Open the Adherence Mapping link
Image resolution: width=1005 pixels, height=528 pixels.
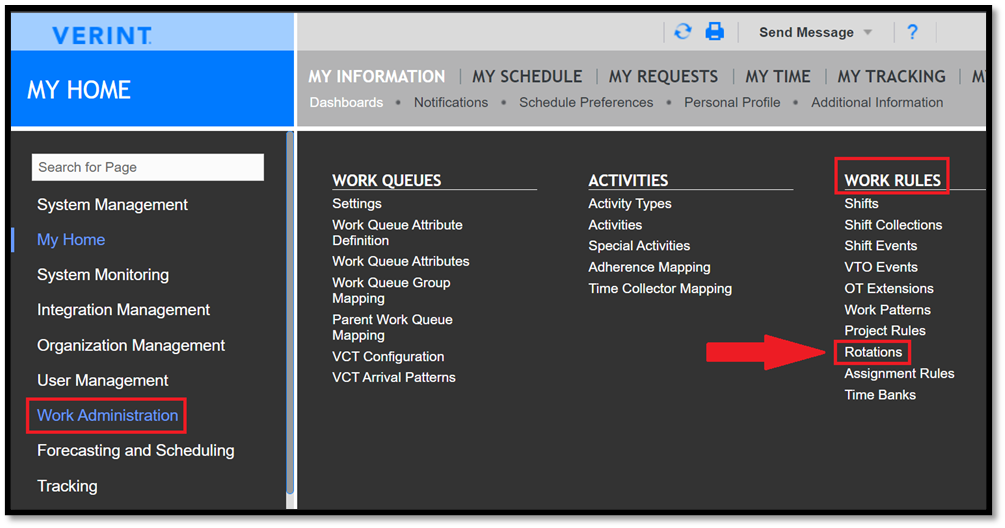pos(649,267)
